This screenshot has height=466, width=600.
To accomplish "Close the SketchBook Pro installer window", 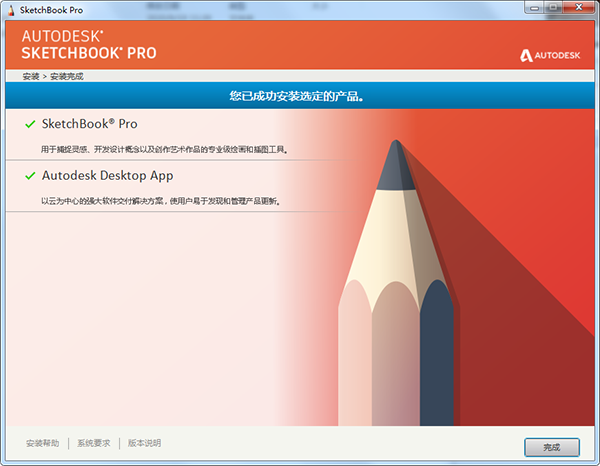I will 579,7.
